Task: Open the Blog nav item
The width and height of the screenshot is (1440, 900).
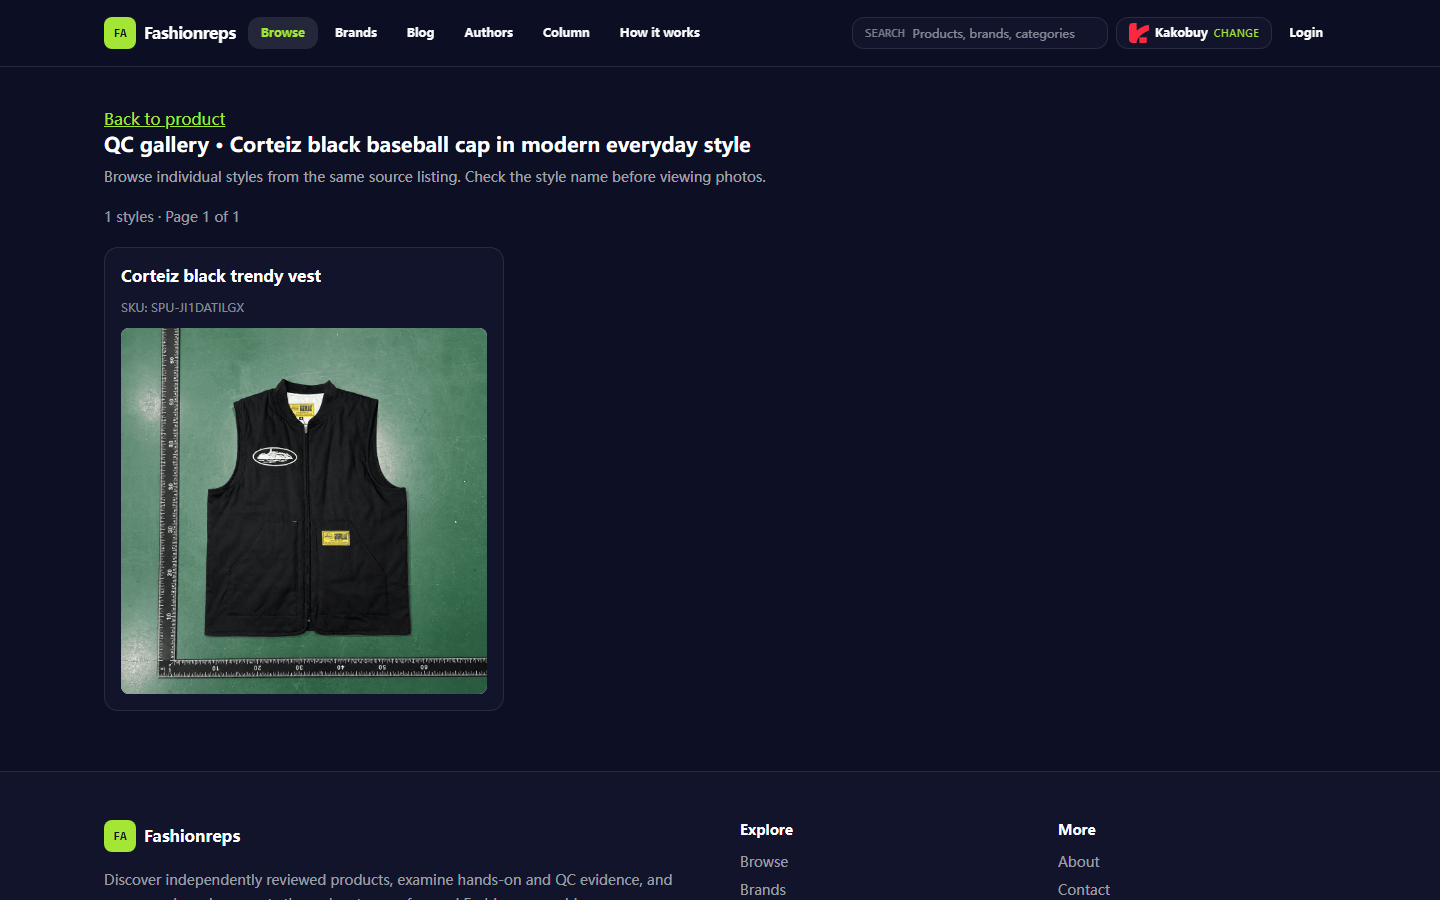Action: [x=421, y=33]
